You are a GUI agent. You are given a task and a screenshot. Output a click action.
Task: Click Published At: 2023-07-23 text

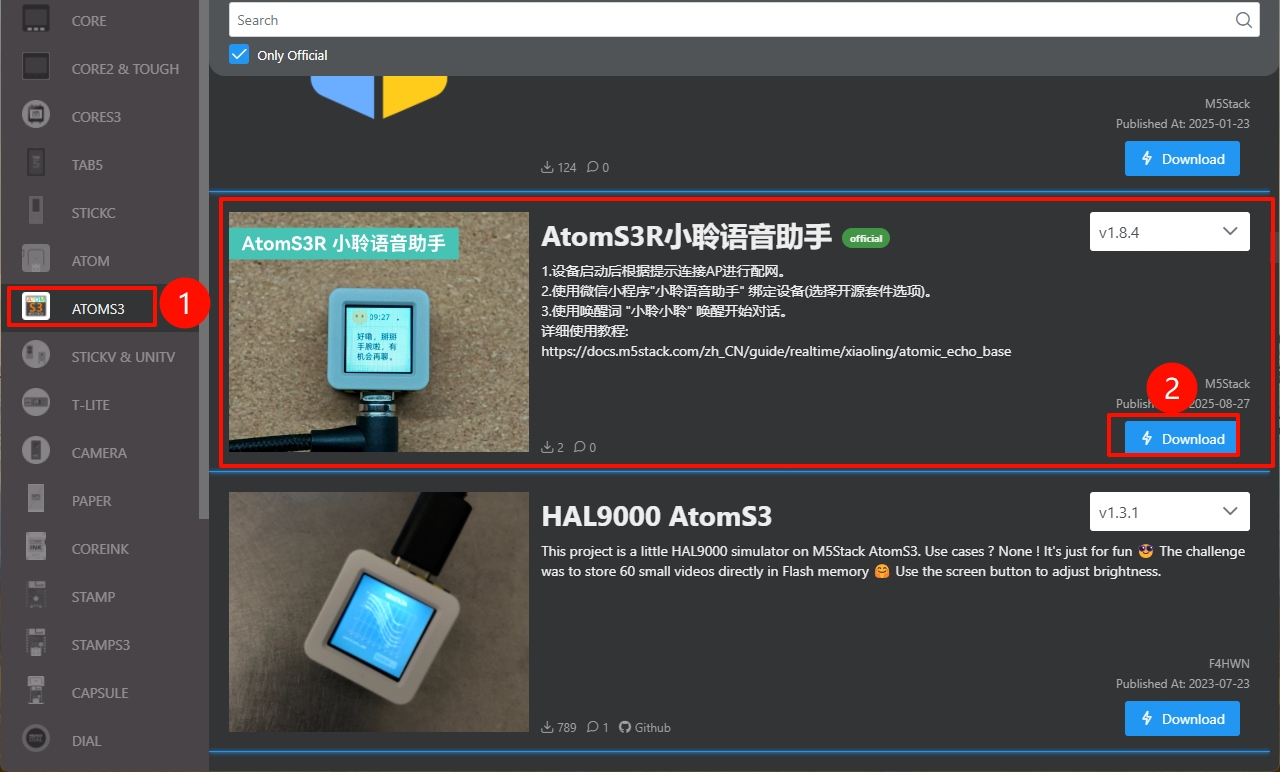coord(1183,684)
